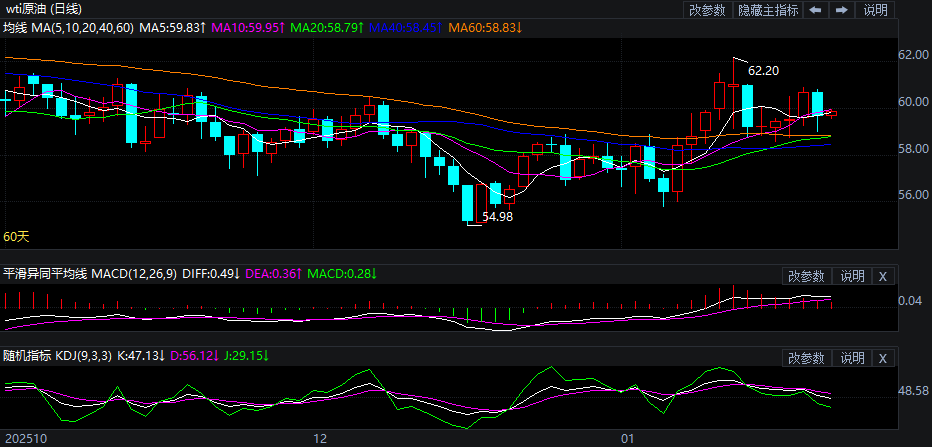Image resolution: width=932 pixels, height=447 pixels.
Task: Click the 60天 period label
Action: pos(16,237)
